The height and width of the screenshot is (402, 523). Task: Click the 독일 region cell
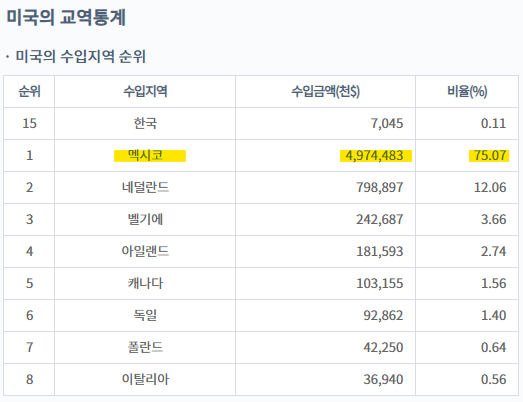tap(145, 316)
